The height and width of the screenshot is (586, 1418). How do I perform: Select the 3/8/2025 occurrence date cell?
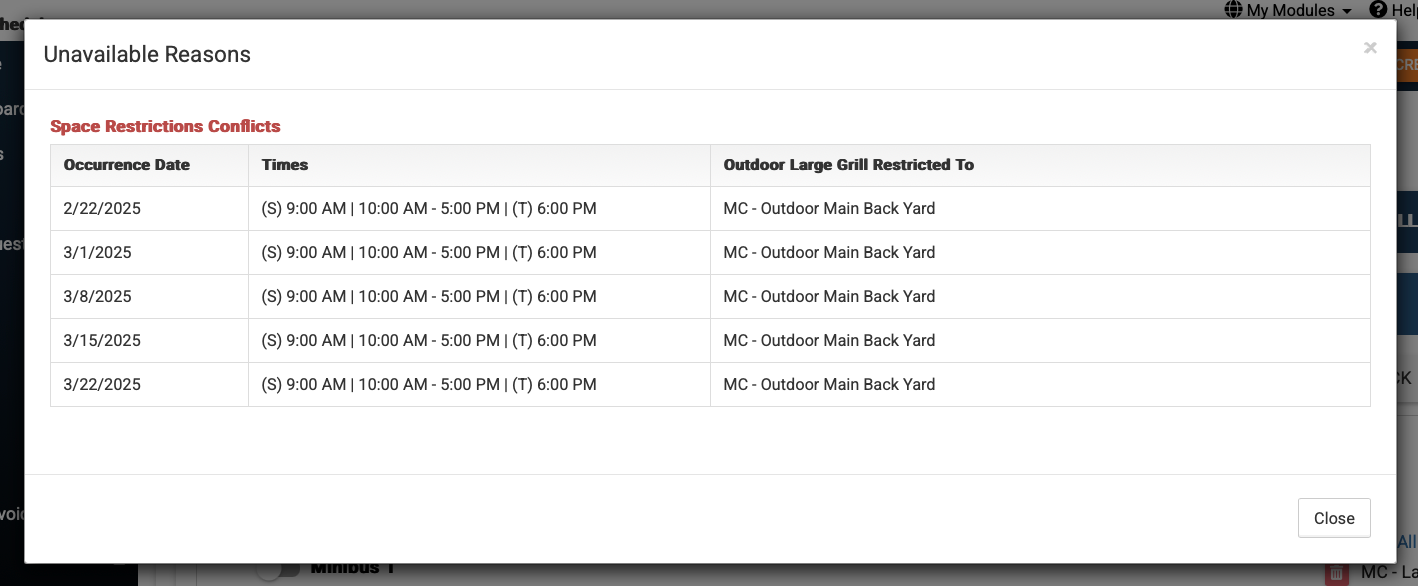pyautogui.click(x=98, y=297)
